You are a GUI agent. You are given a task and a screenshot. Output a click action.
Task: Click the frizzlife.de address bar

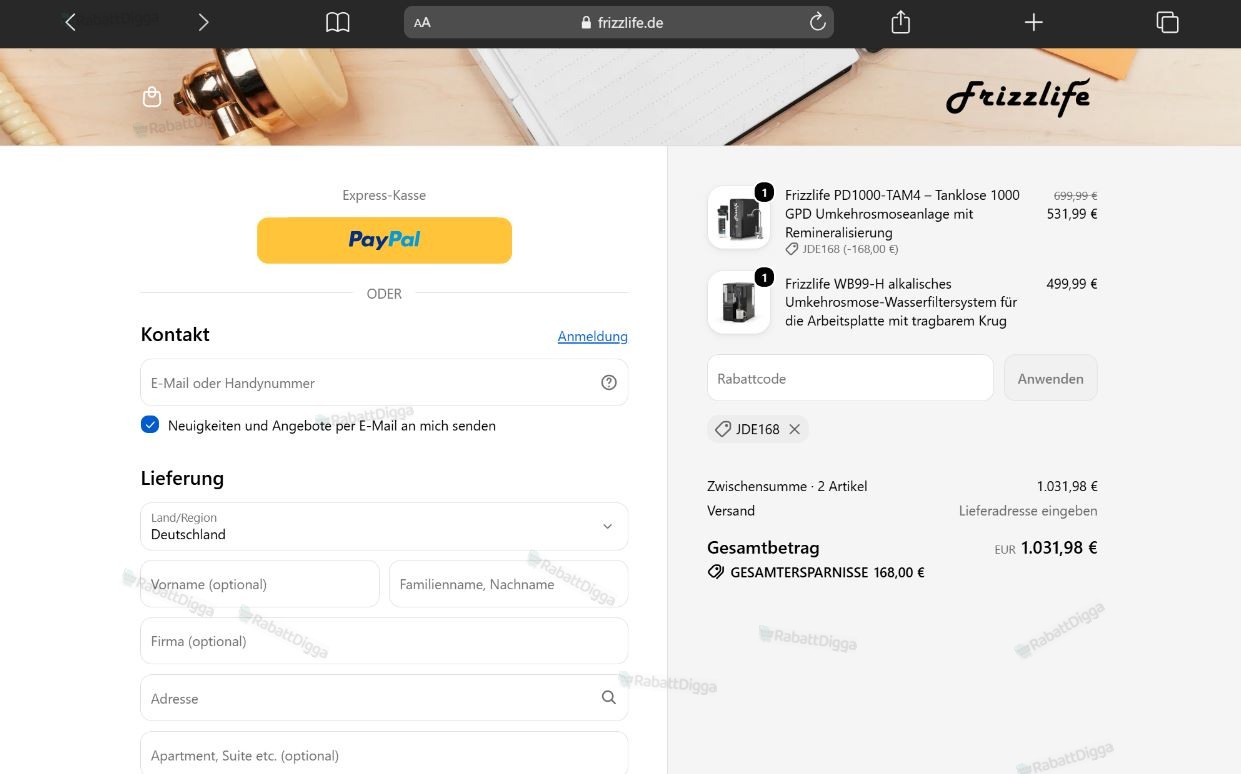point(619,22)
